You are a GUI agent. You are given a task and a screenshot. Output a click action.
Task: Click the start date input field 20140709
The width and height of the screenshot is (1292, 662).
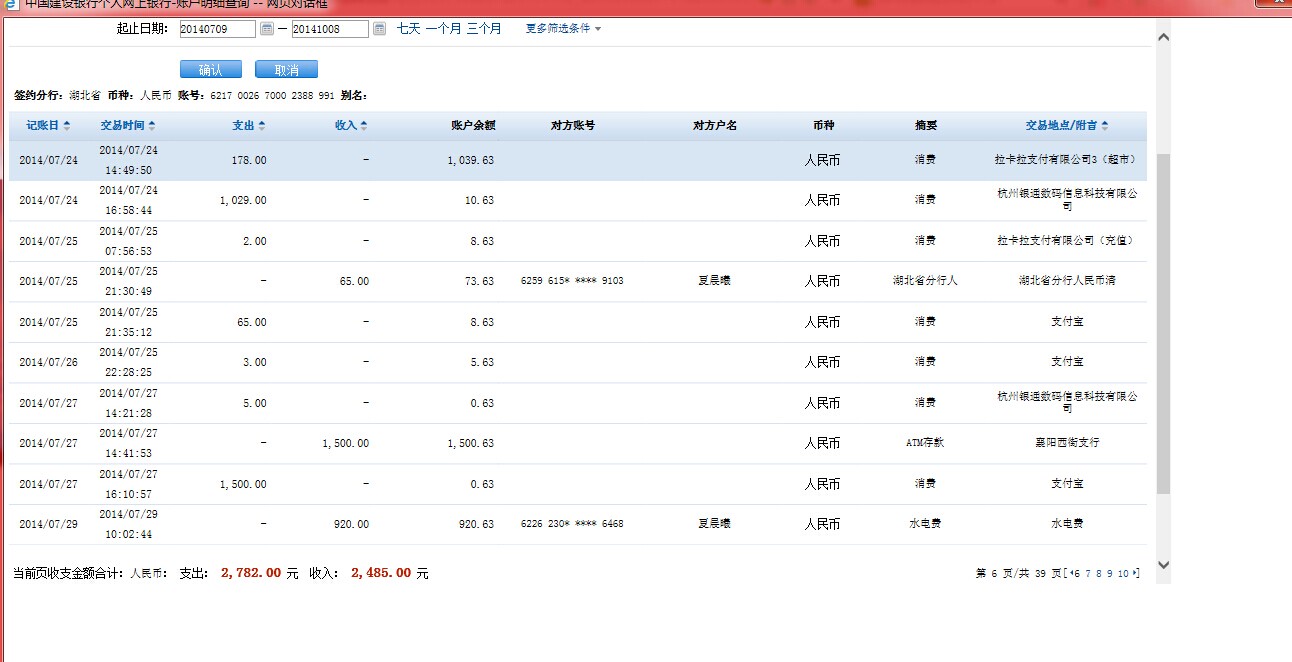217,29
